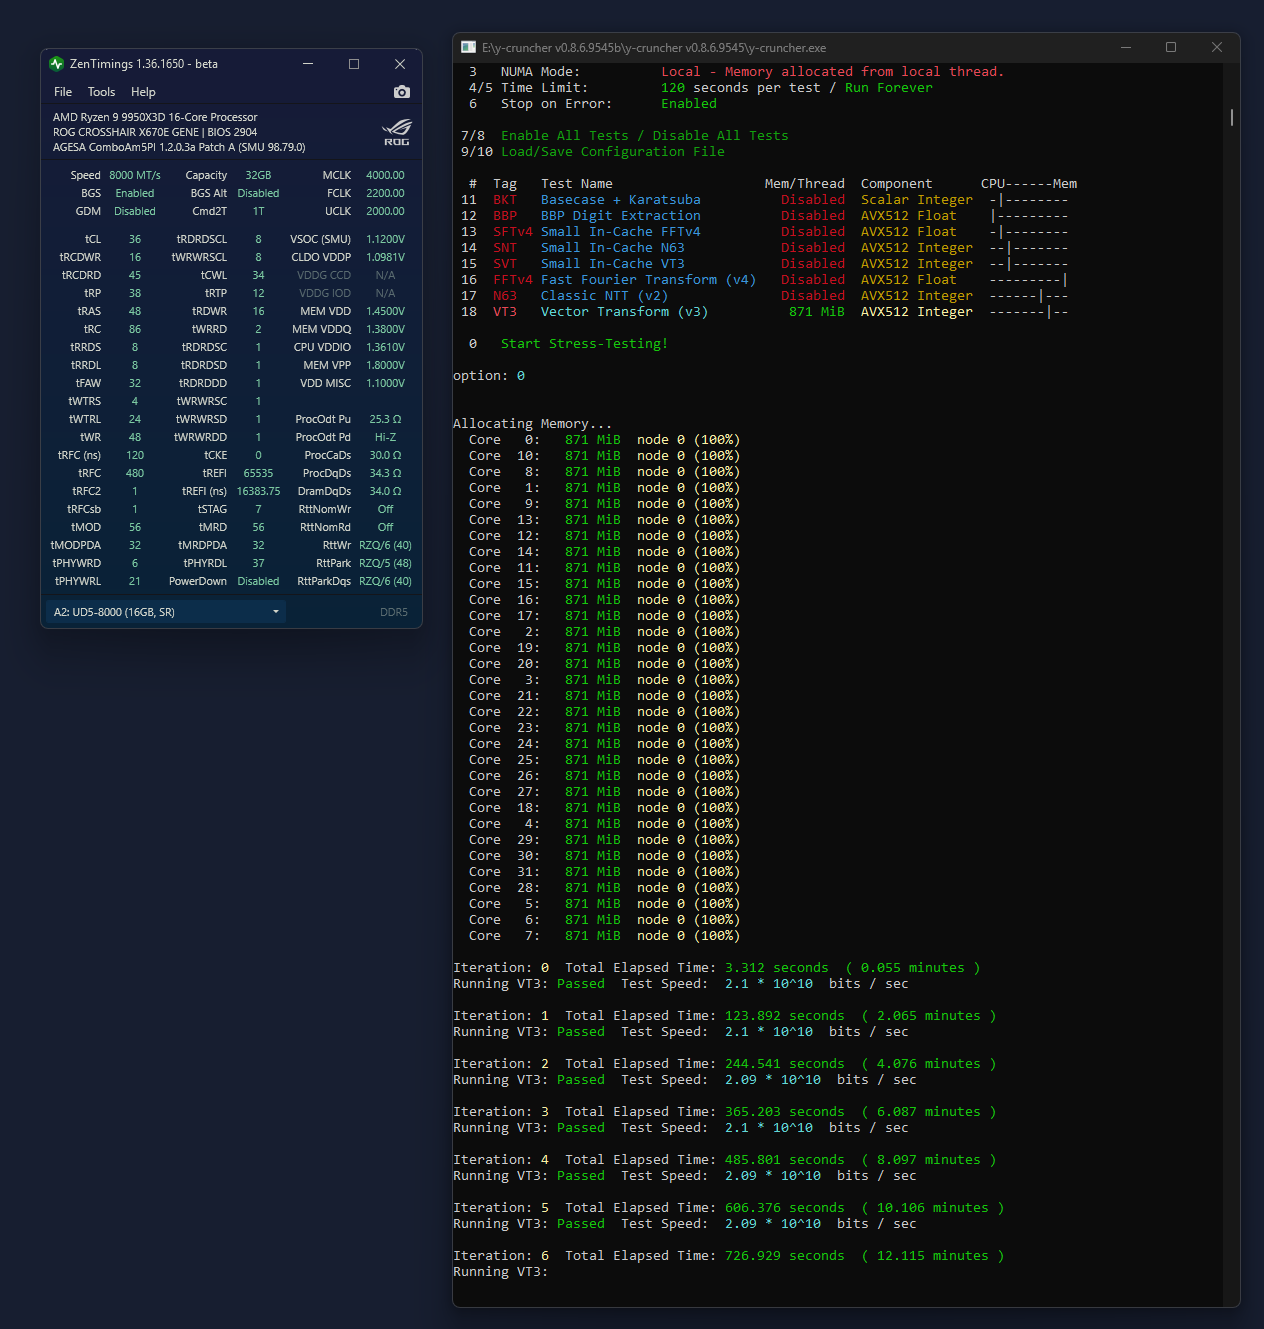
Task: Click the camera screenshot icon in ZenTimings
Action: pyautogui.click(x=402, y=92)
